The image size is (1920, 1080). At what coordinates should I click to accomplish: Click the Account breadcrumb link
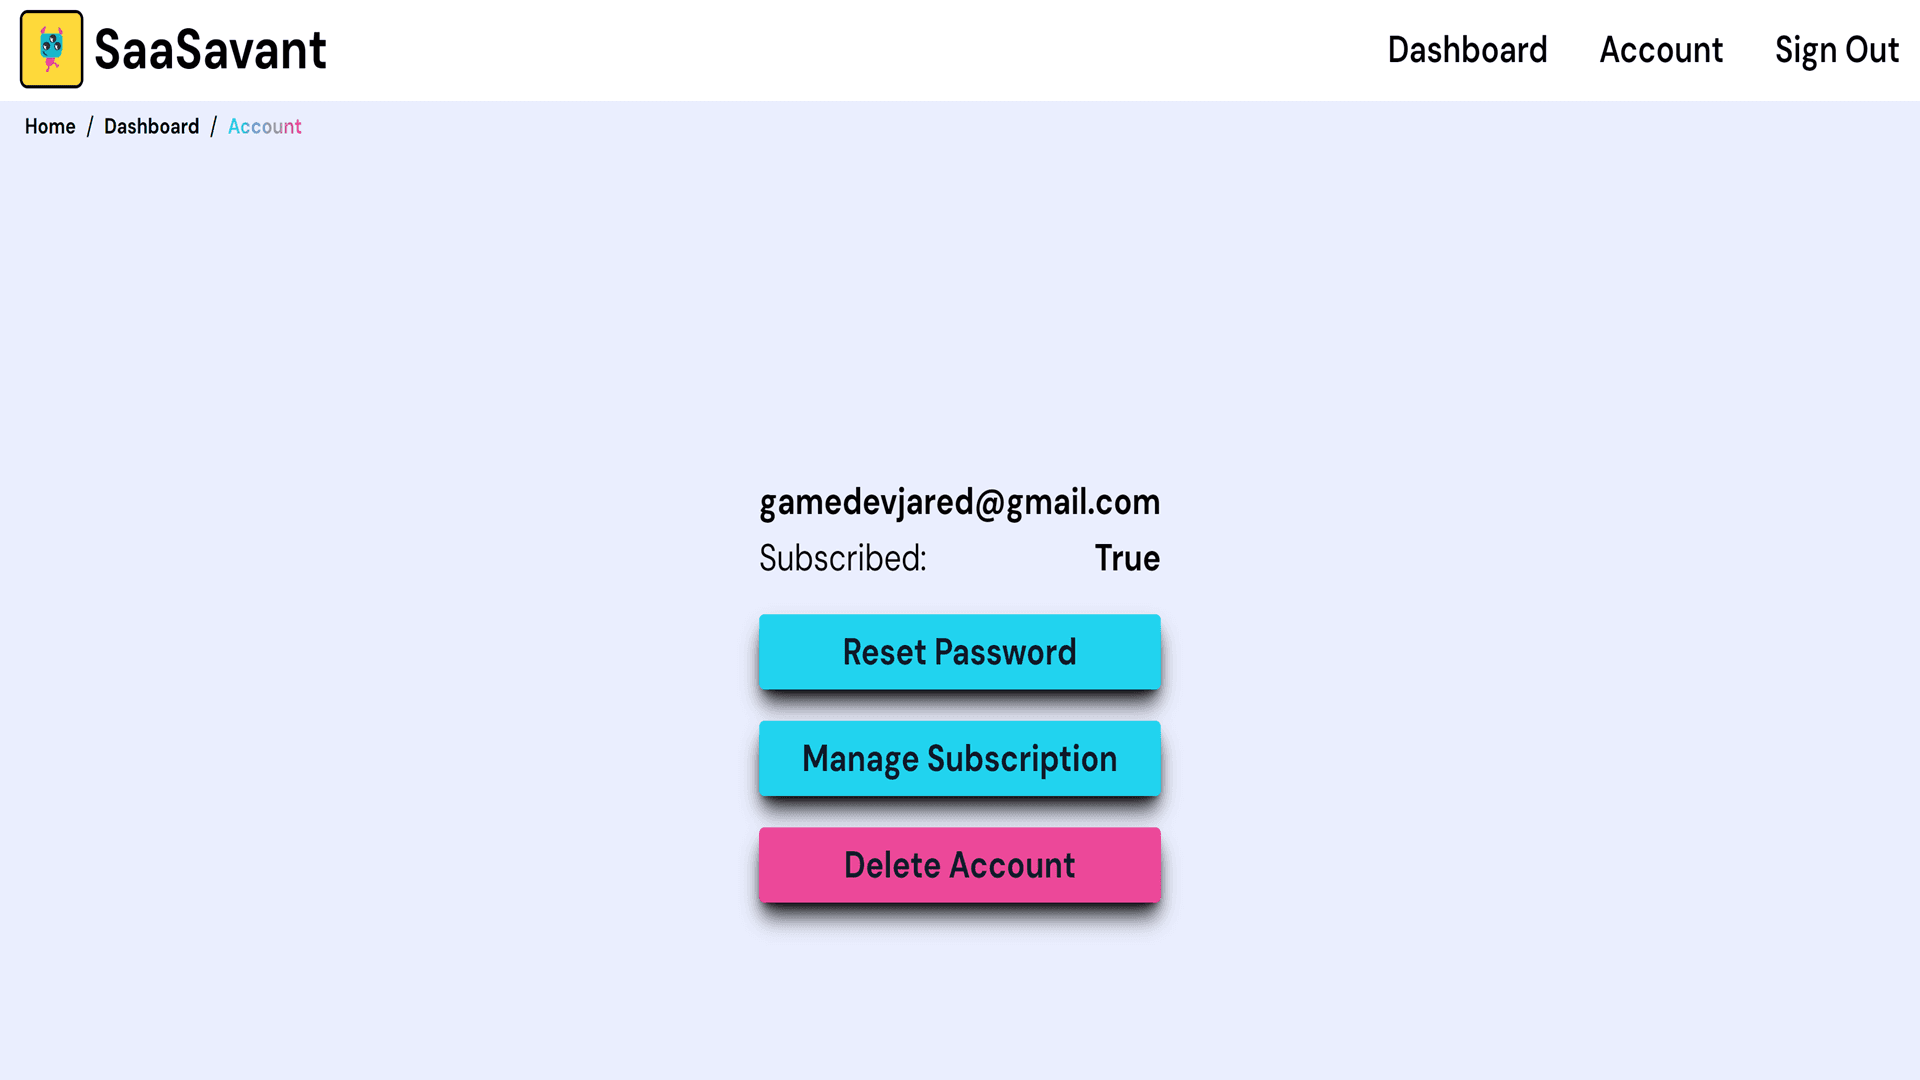pos(264,127)
